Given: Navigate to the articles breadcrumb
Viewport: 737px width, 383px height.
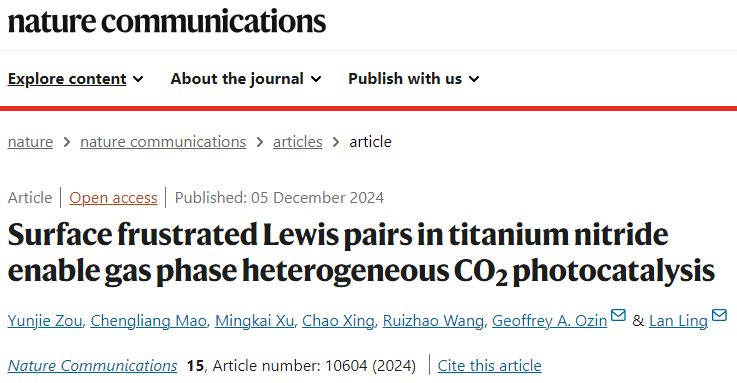Looking at the screenshot, I should (298, 141).
